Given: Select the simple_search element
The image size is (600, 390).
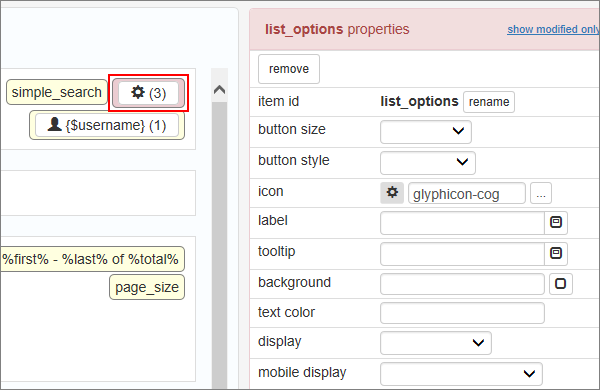Looking at the screenshot, I should tap(57, 92).
